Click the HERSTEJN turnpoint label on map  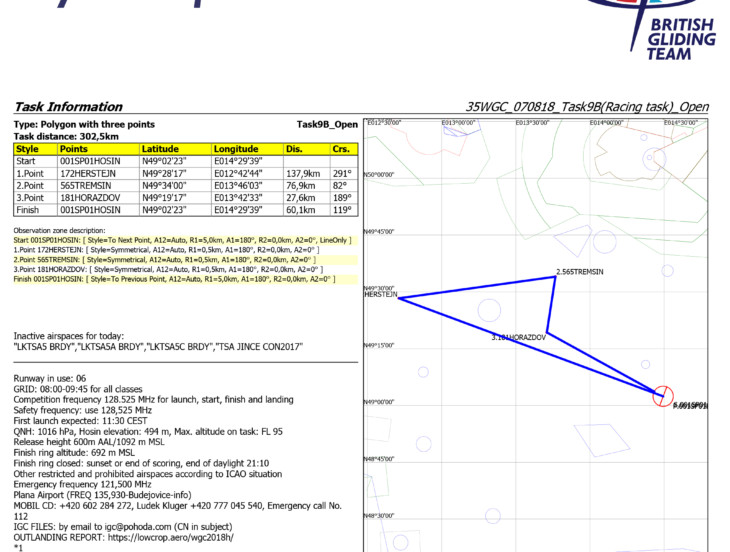(382, 295)
